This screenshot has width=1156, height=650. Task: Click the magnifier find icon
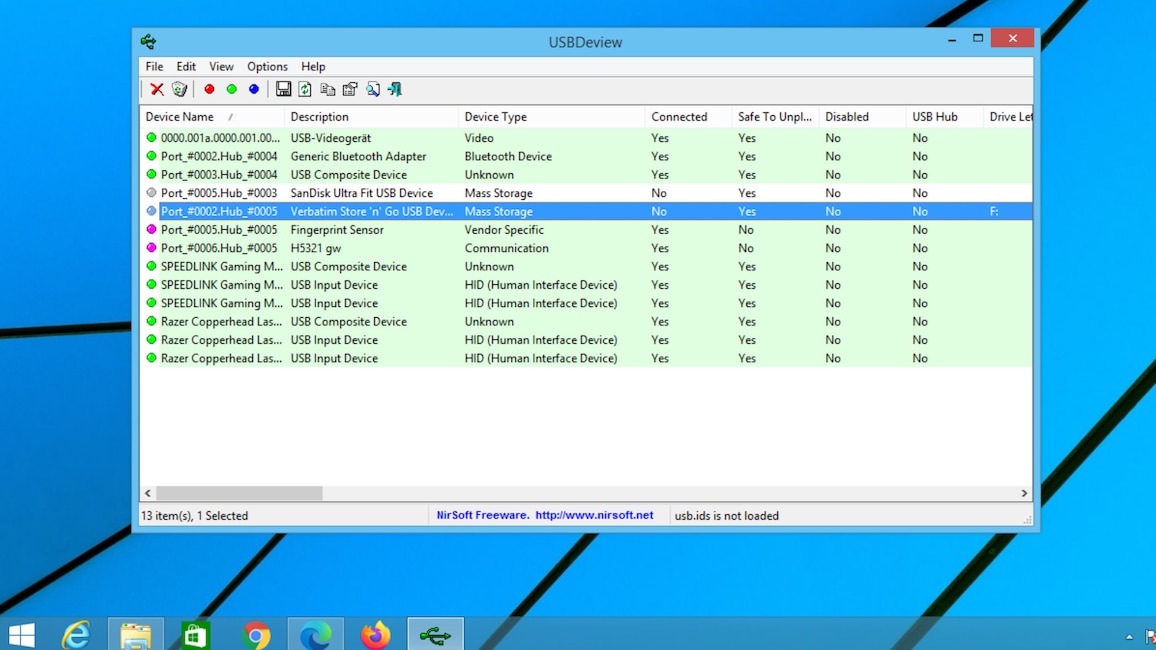[373, 90]
